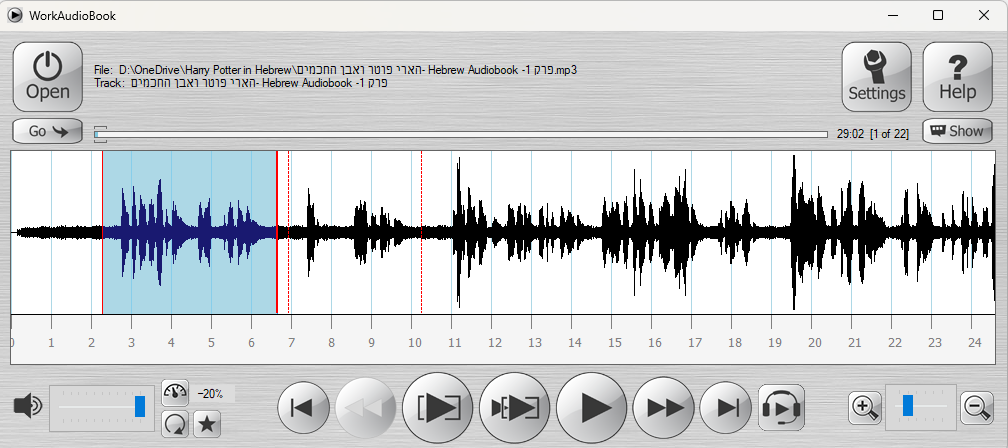The image size is (1008, 448).
Task: Click the timeline ruler at 15 seconds
Action: point(615,342)
